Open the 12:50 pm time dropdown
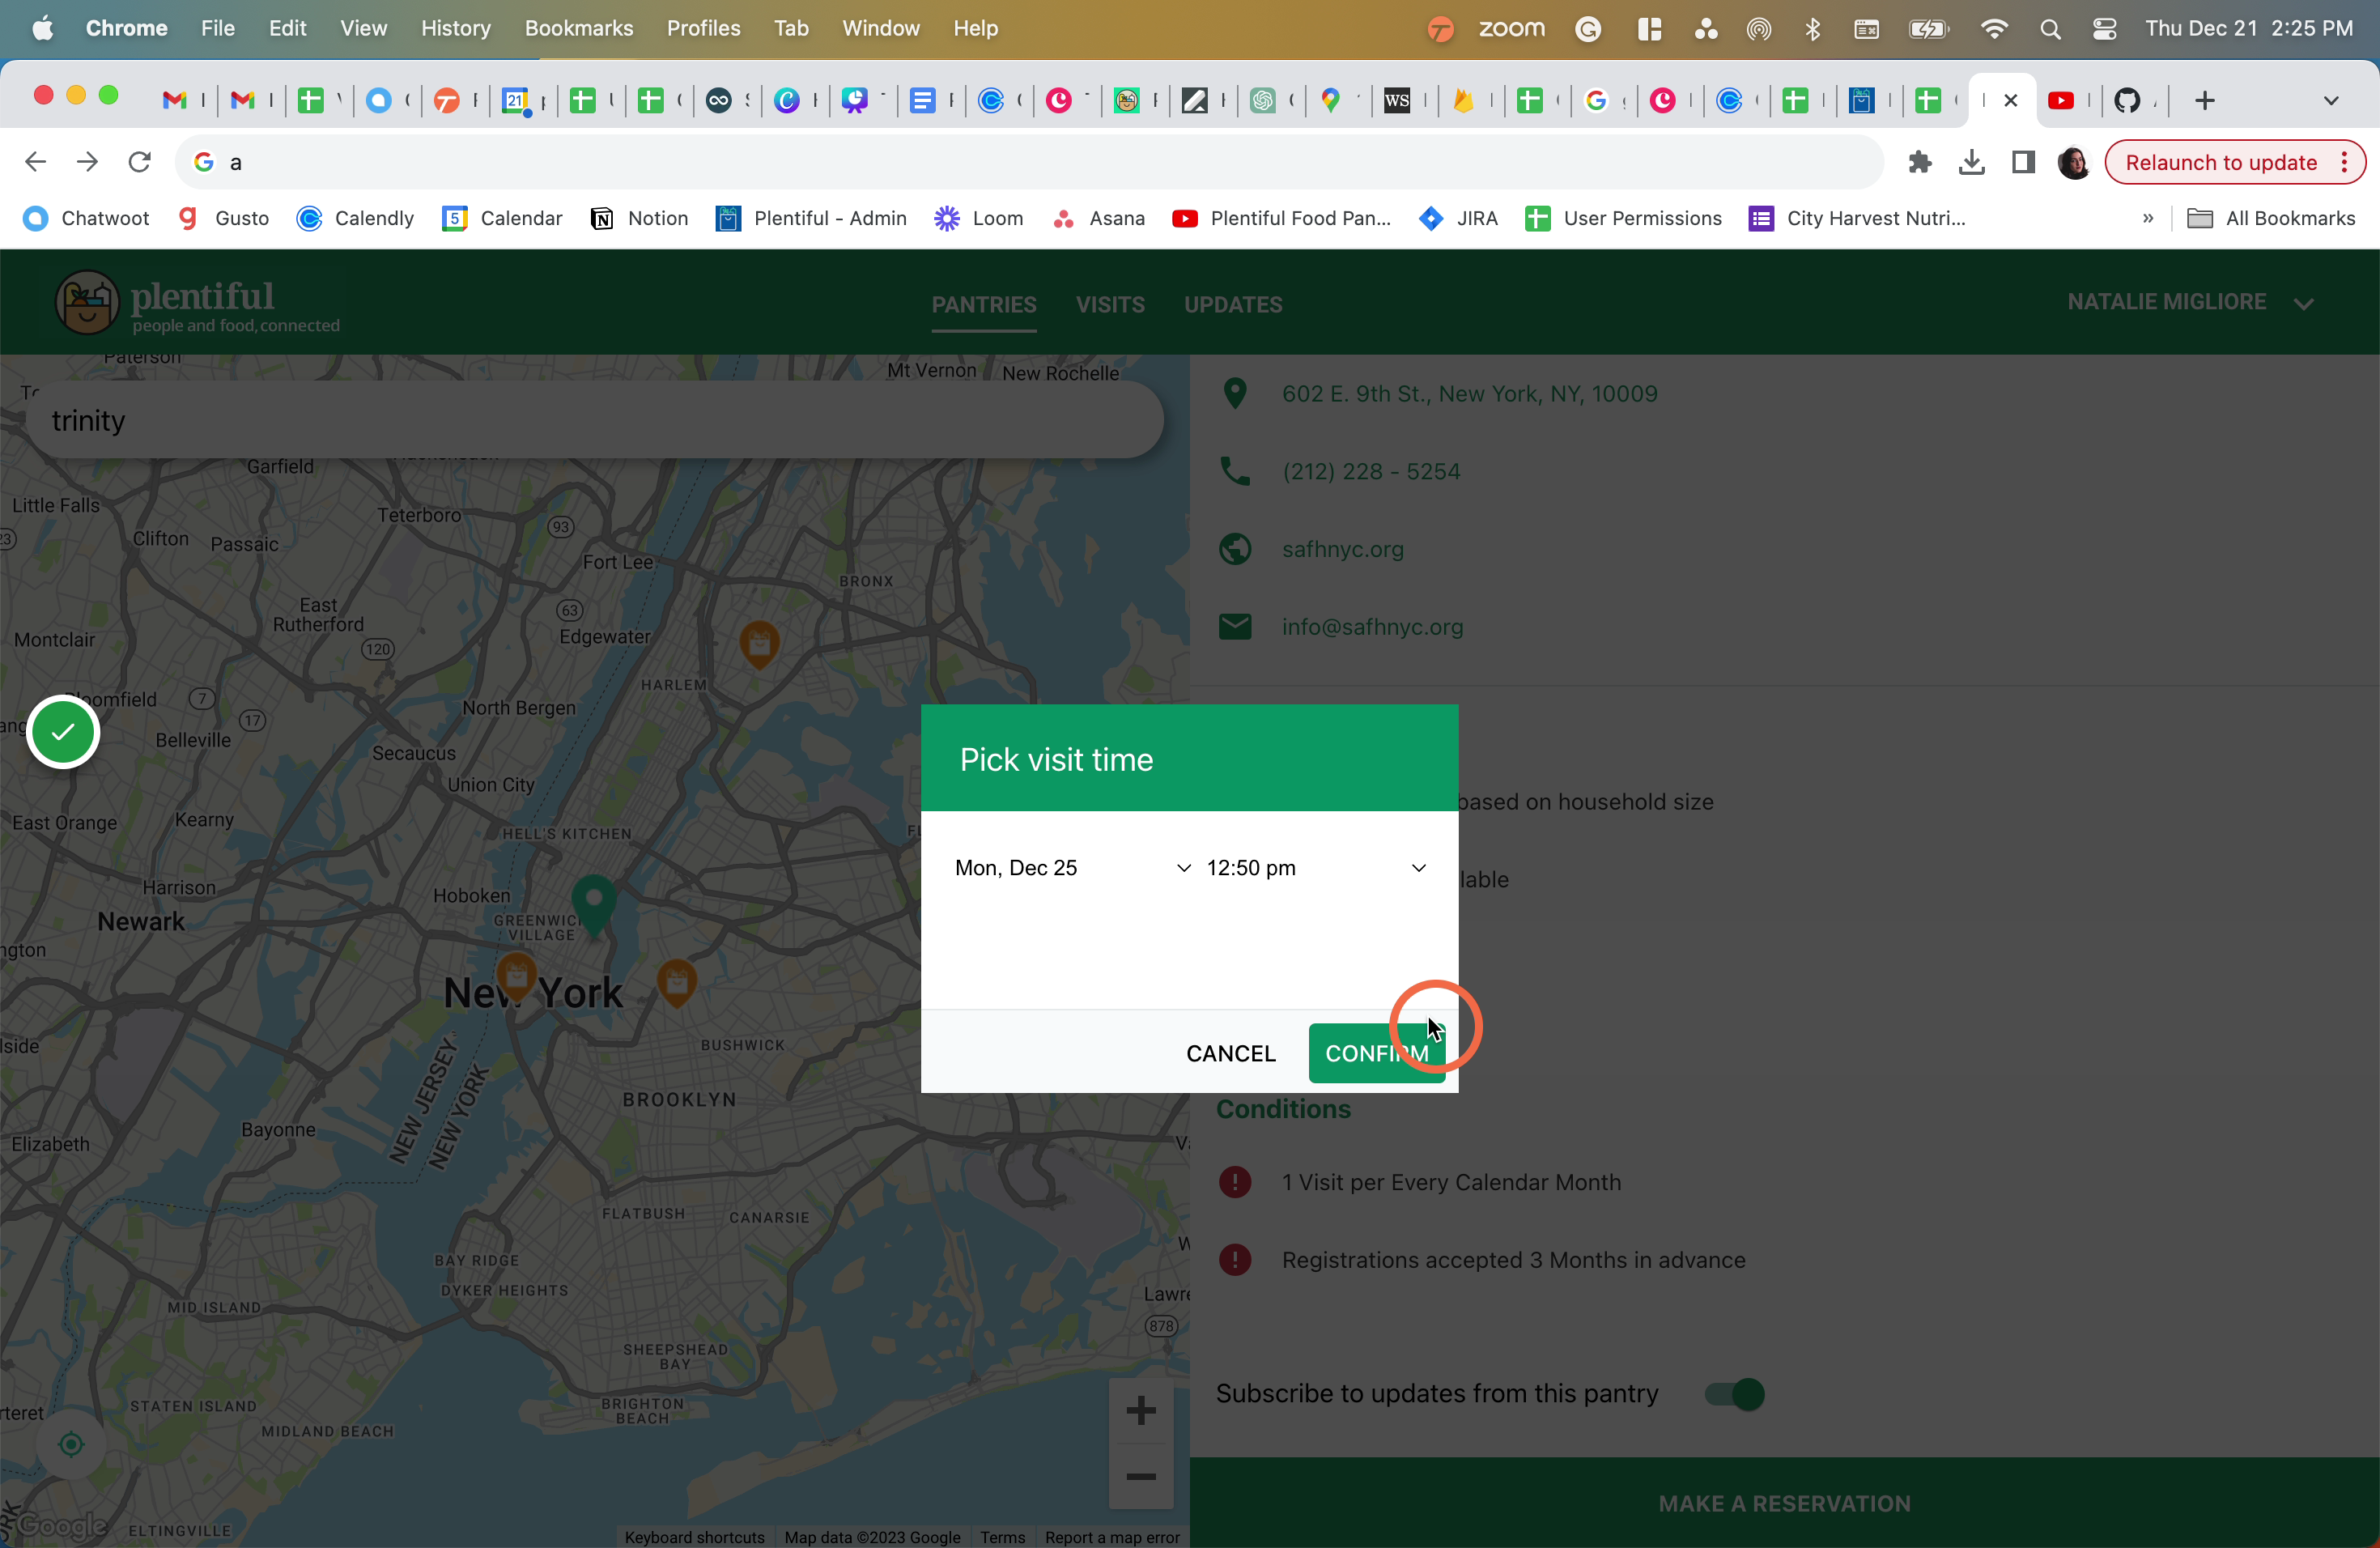 1316,867
